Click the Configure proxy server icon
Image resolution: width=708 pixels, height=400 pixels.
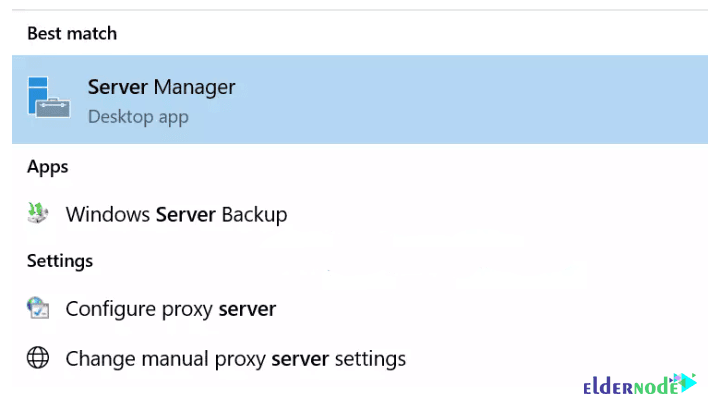[x=38, y=308]
